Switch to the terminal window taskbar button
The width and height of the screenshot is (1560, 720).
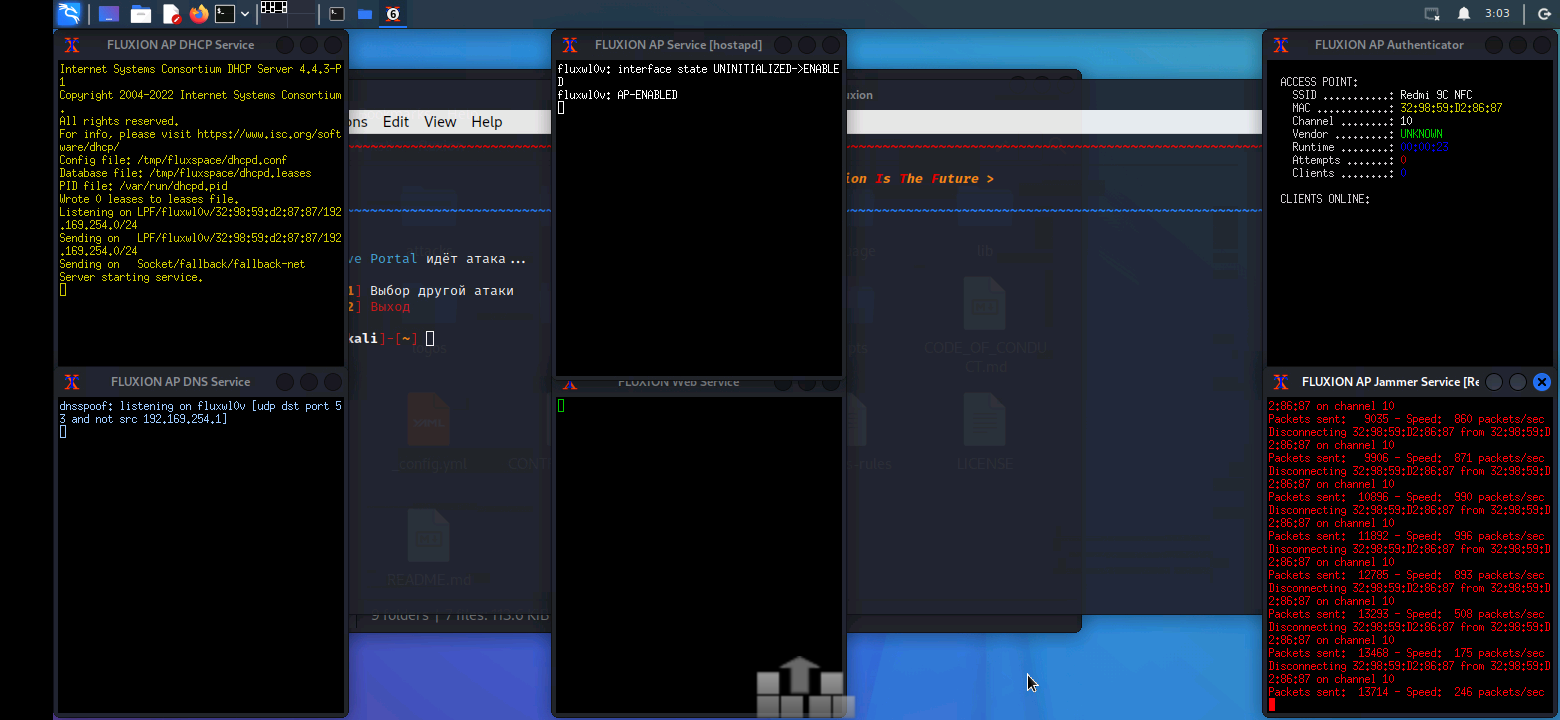tap(338, 14)
